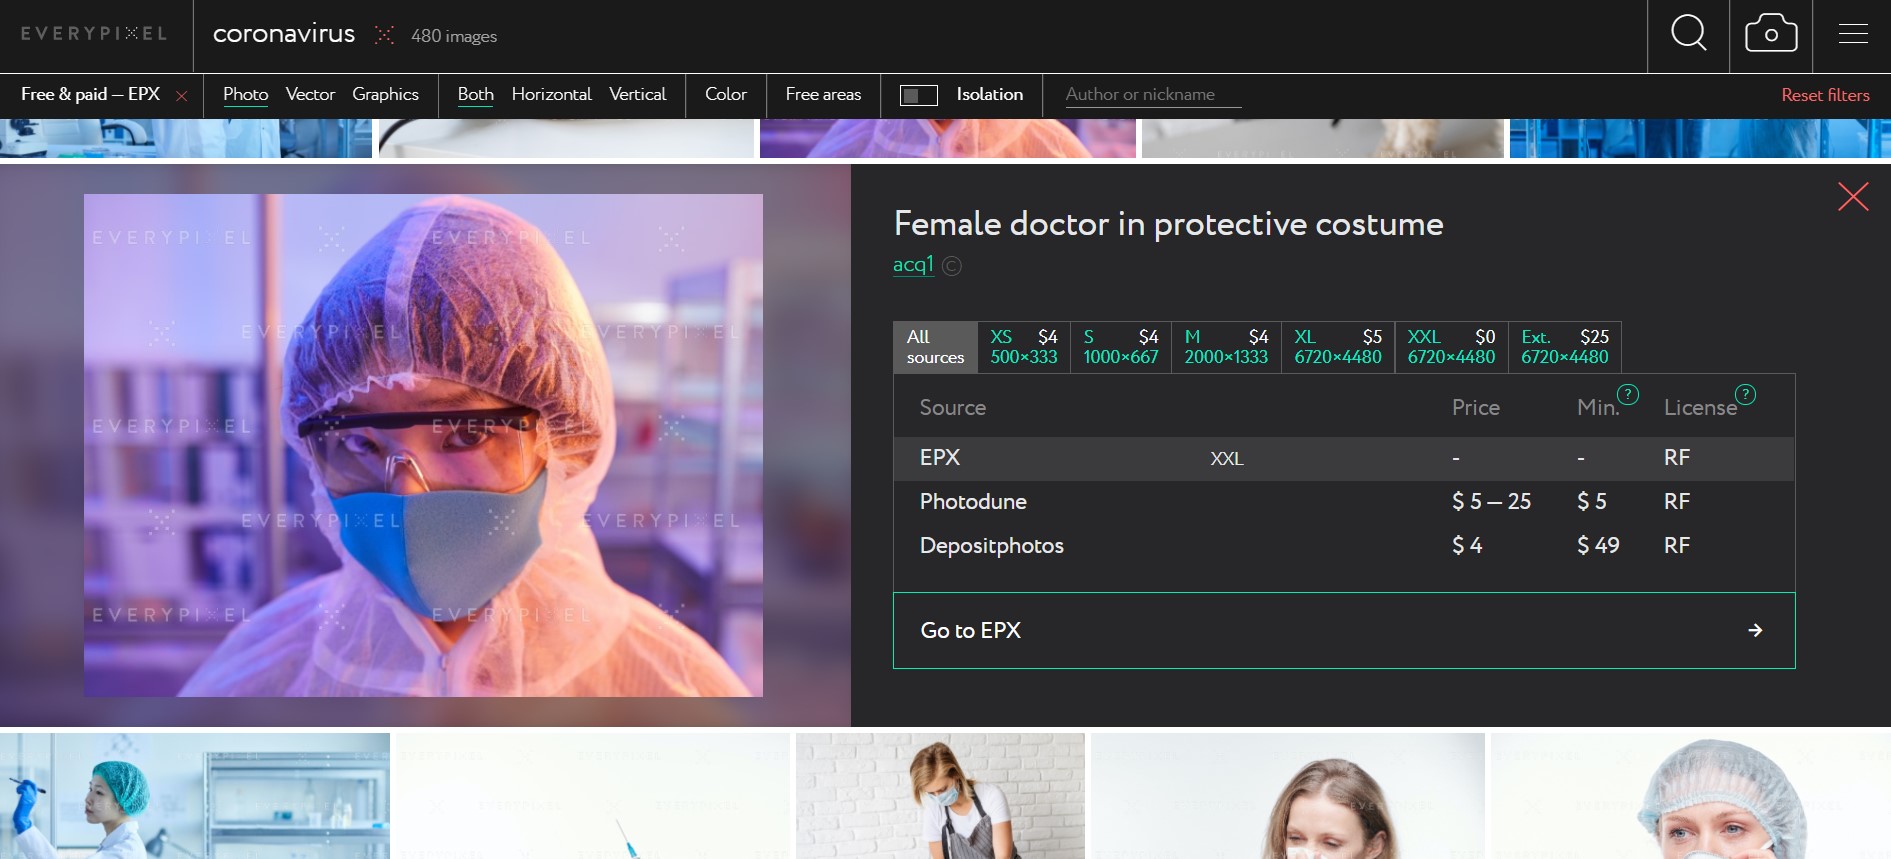This screenshot has width=1891, height=859.
Task: Click the Everypixel logo
Action: (x=94, y=34)
